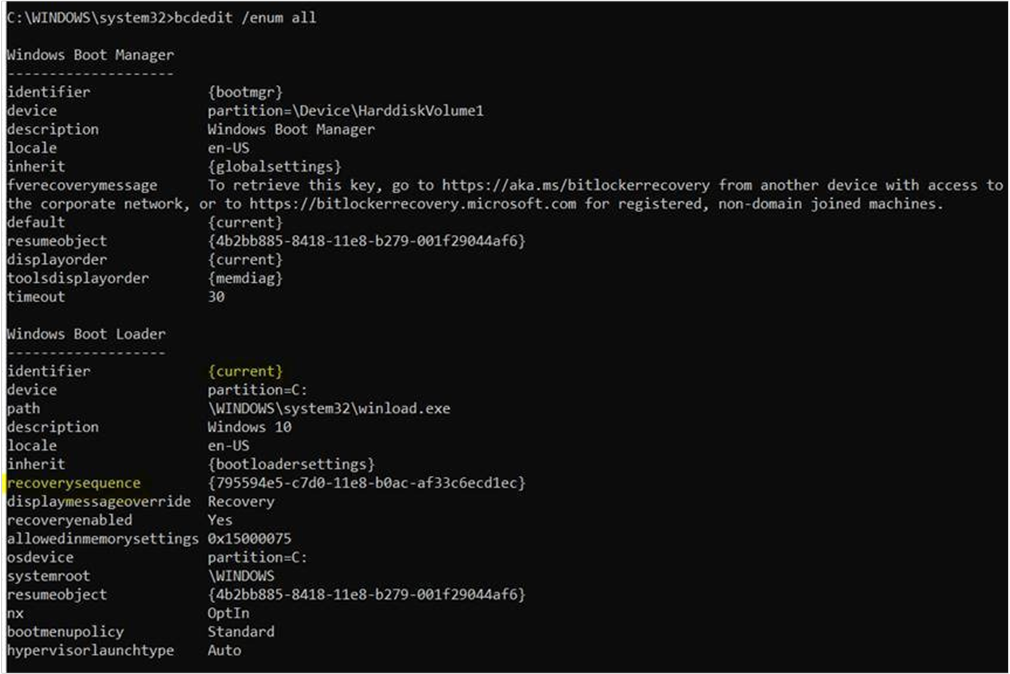The width and height of the screenshot is (1010, 674).
Task: Click the {bootloadersettings} inherit value
Action: pos(290,464)
